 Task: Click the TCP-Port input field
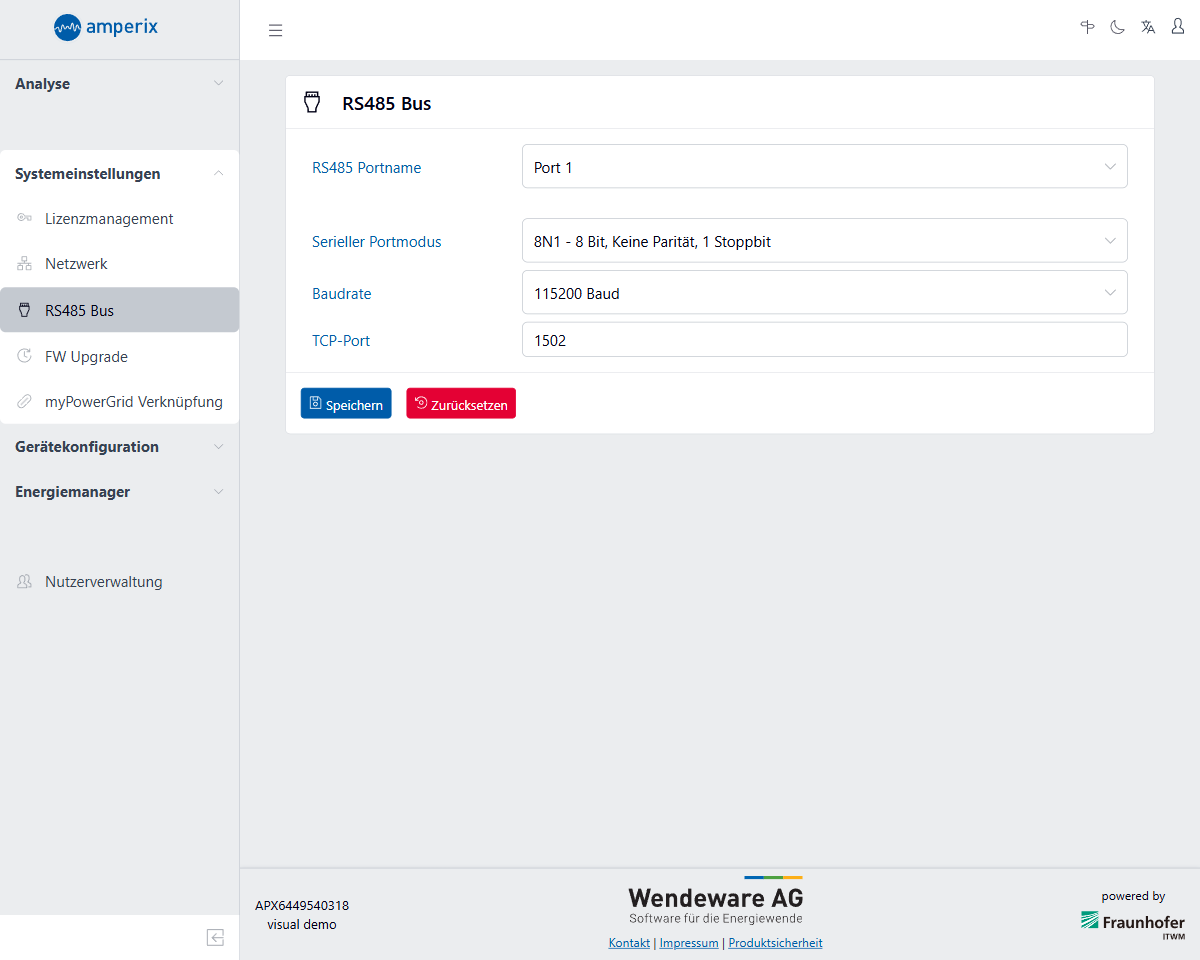(x=824, y=340)
